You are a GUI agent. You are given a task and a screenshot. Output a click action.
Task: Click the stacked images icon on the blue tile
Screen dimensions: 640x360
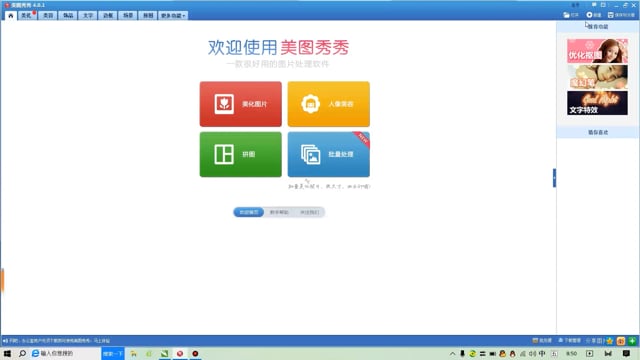pos(311,154)
